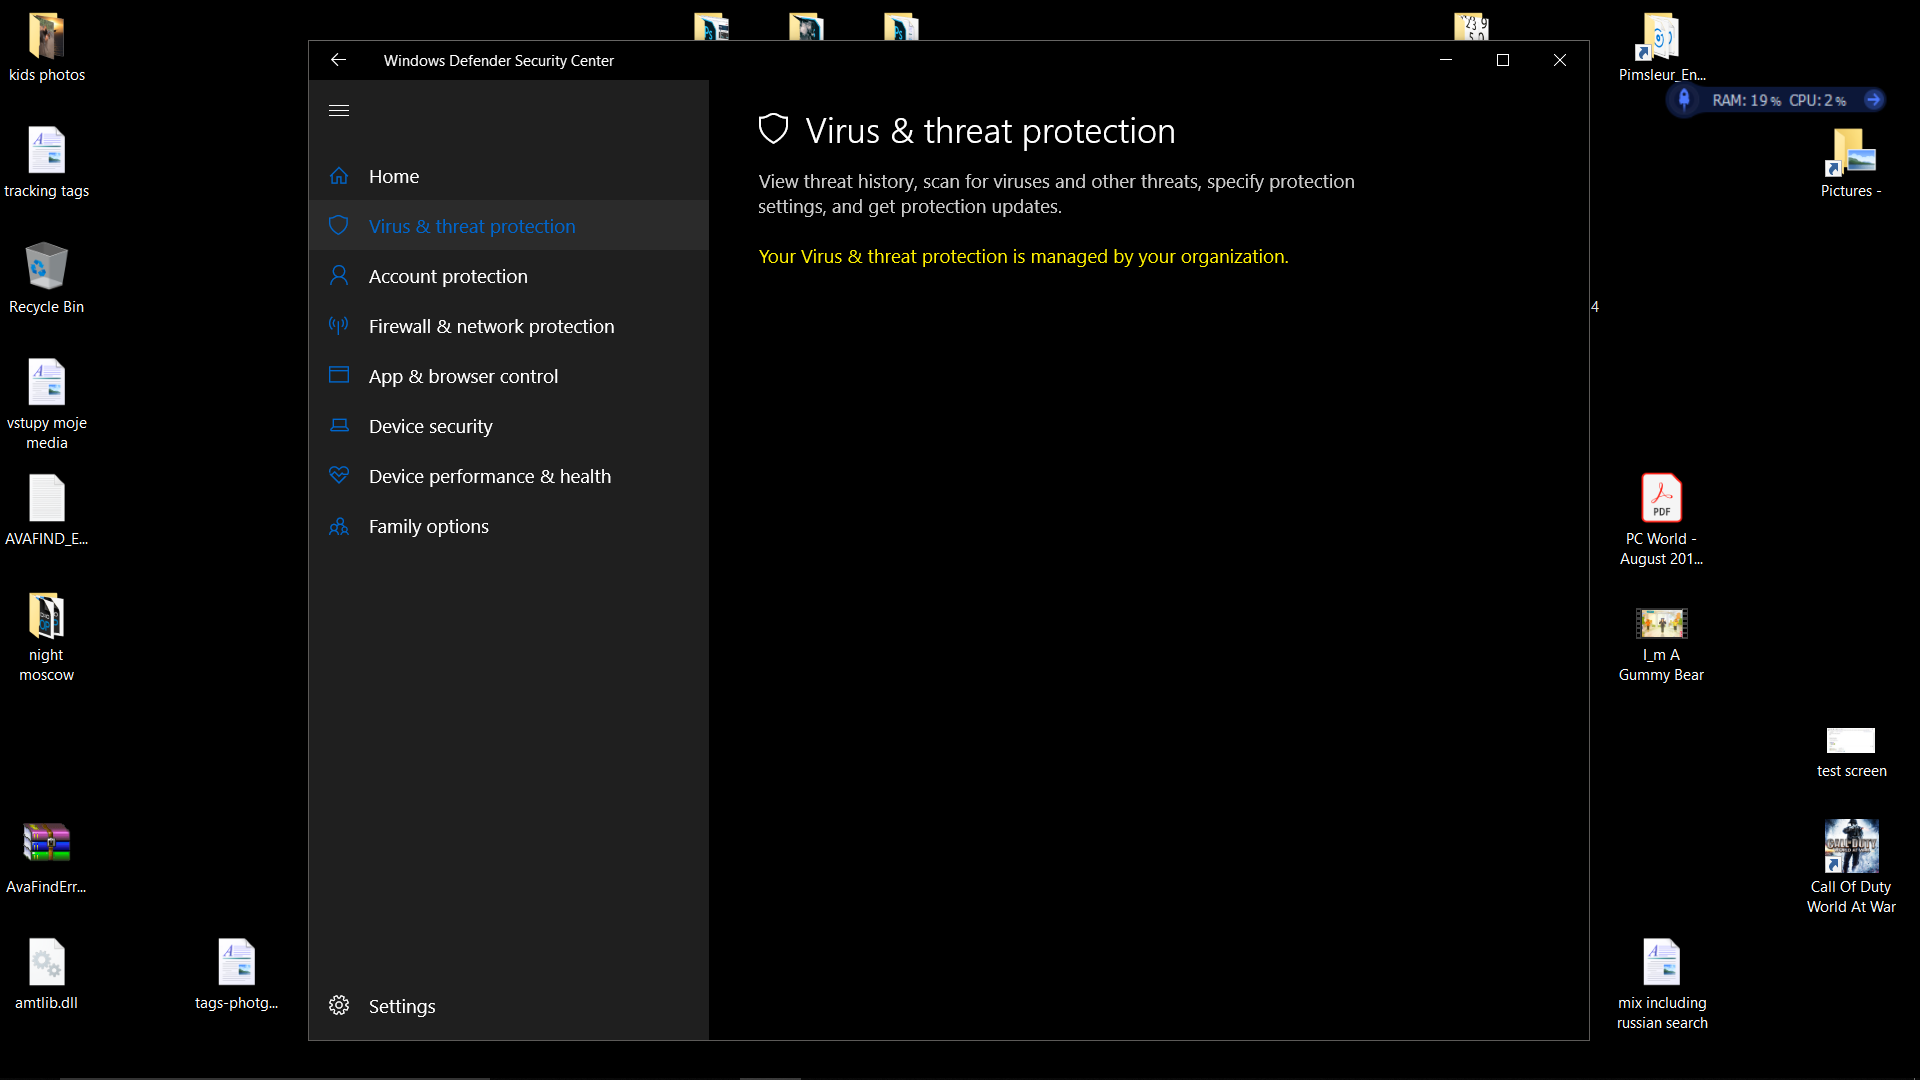The image size is (1920, 1080).
Task: Select the night moscow folder icon
Action: click(46, 637)
